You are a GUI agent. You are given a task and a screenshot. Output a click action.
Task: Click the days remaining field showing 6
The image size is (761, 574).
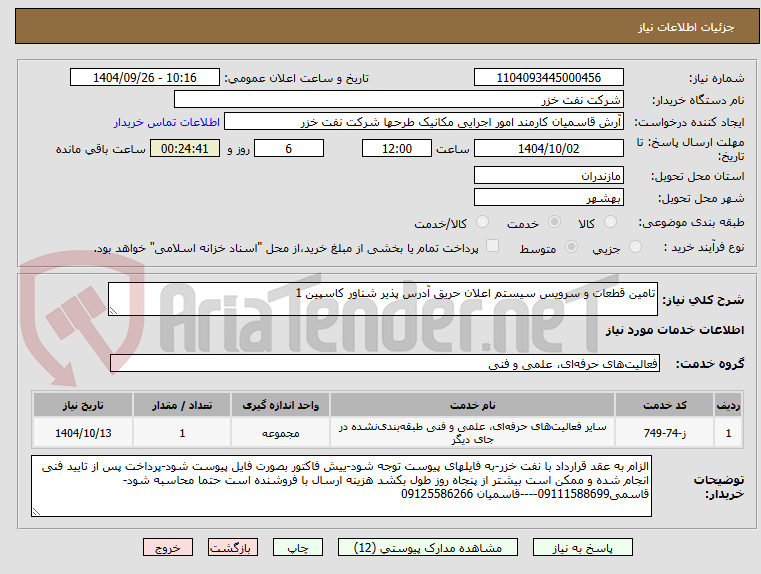pos(289,148)
